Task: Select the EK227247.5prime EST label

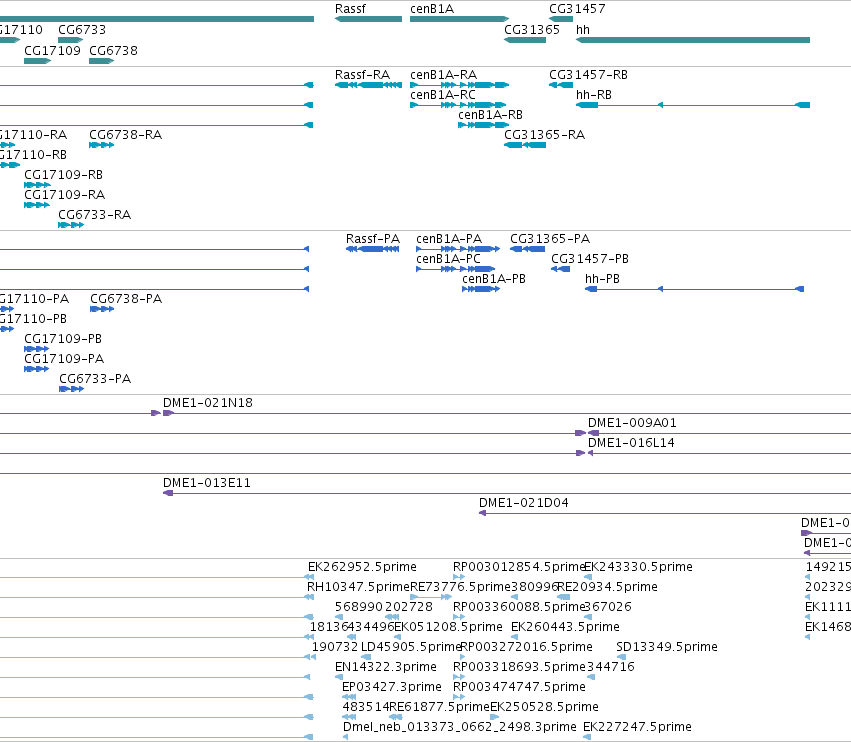Action: pos(637,727)
